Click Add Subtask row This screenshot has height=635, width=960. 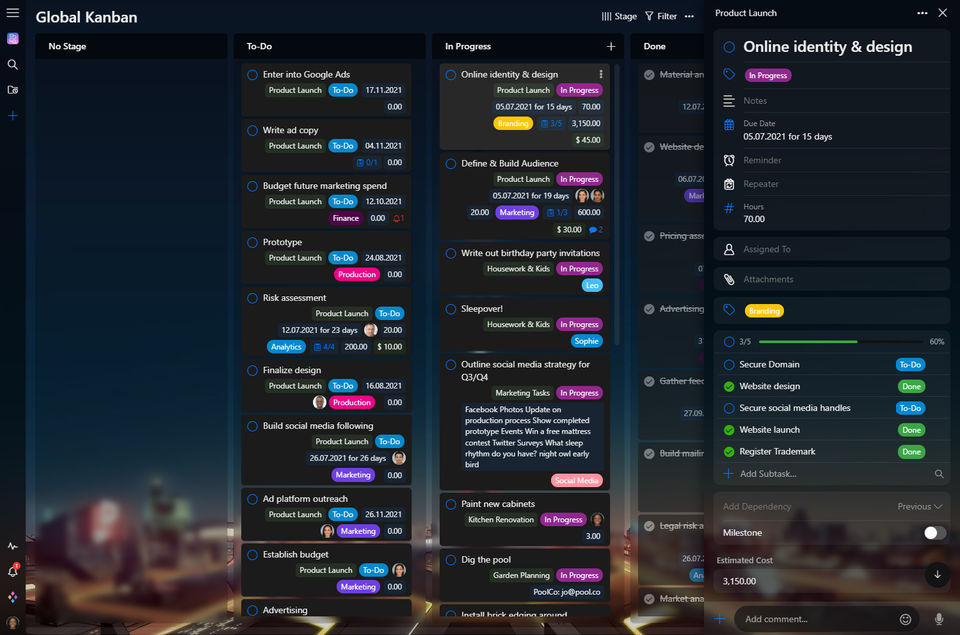click(833, 474)
